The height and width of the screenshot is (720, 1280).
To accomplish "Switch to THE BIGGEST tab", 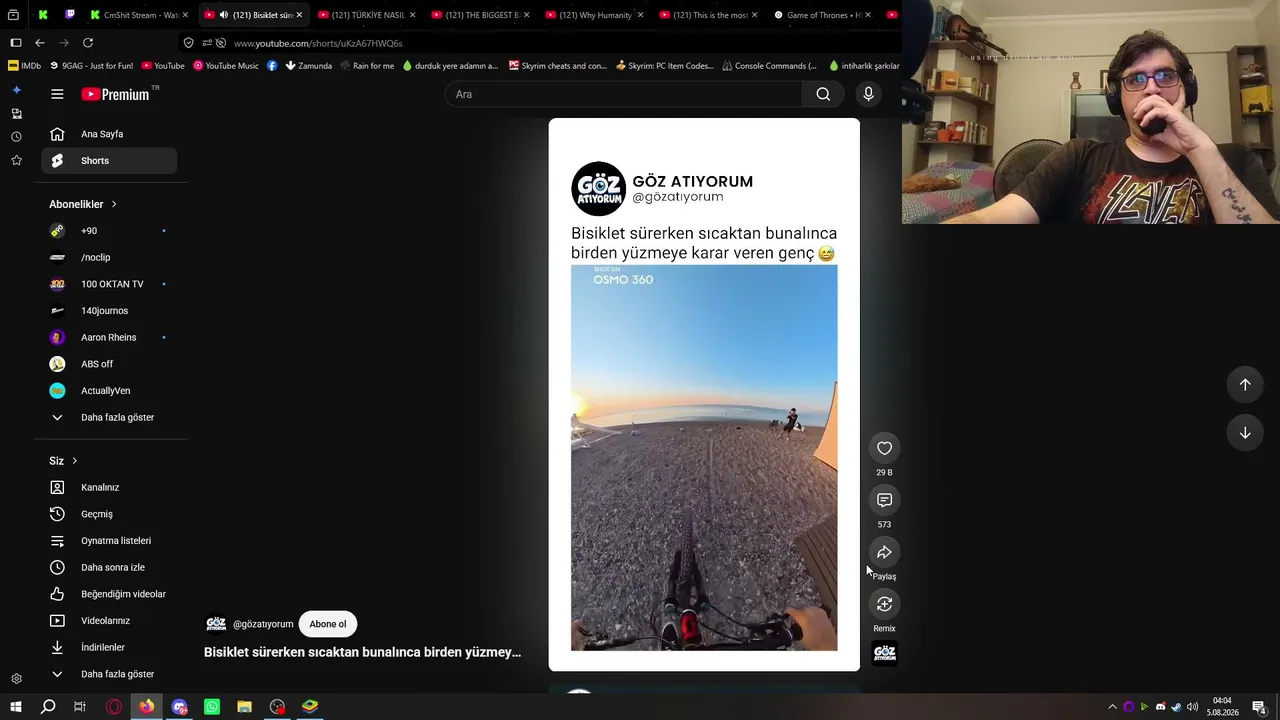I will pos(478,15).
